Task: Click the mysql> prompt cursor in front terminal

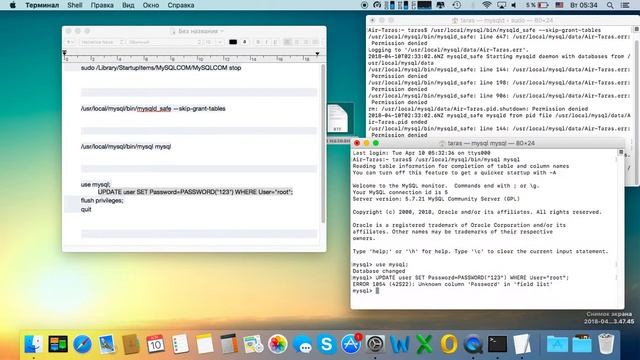Action: [x=377, y=291]
